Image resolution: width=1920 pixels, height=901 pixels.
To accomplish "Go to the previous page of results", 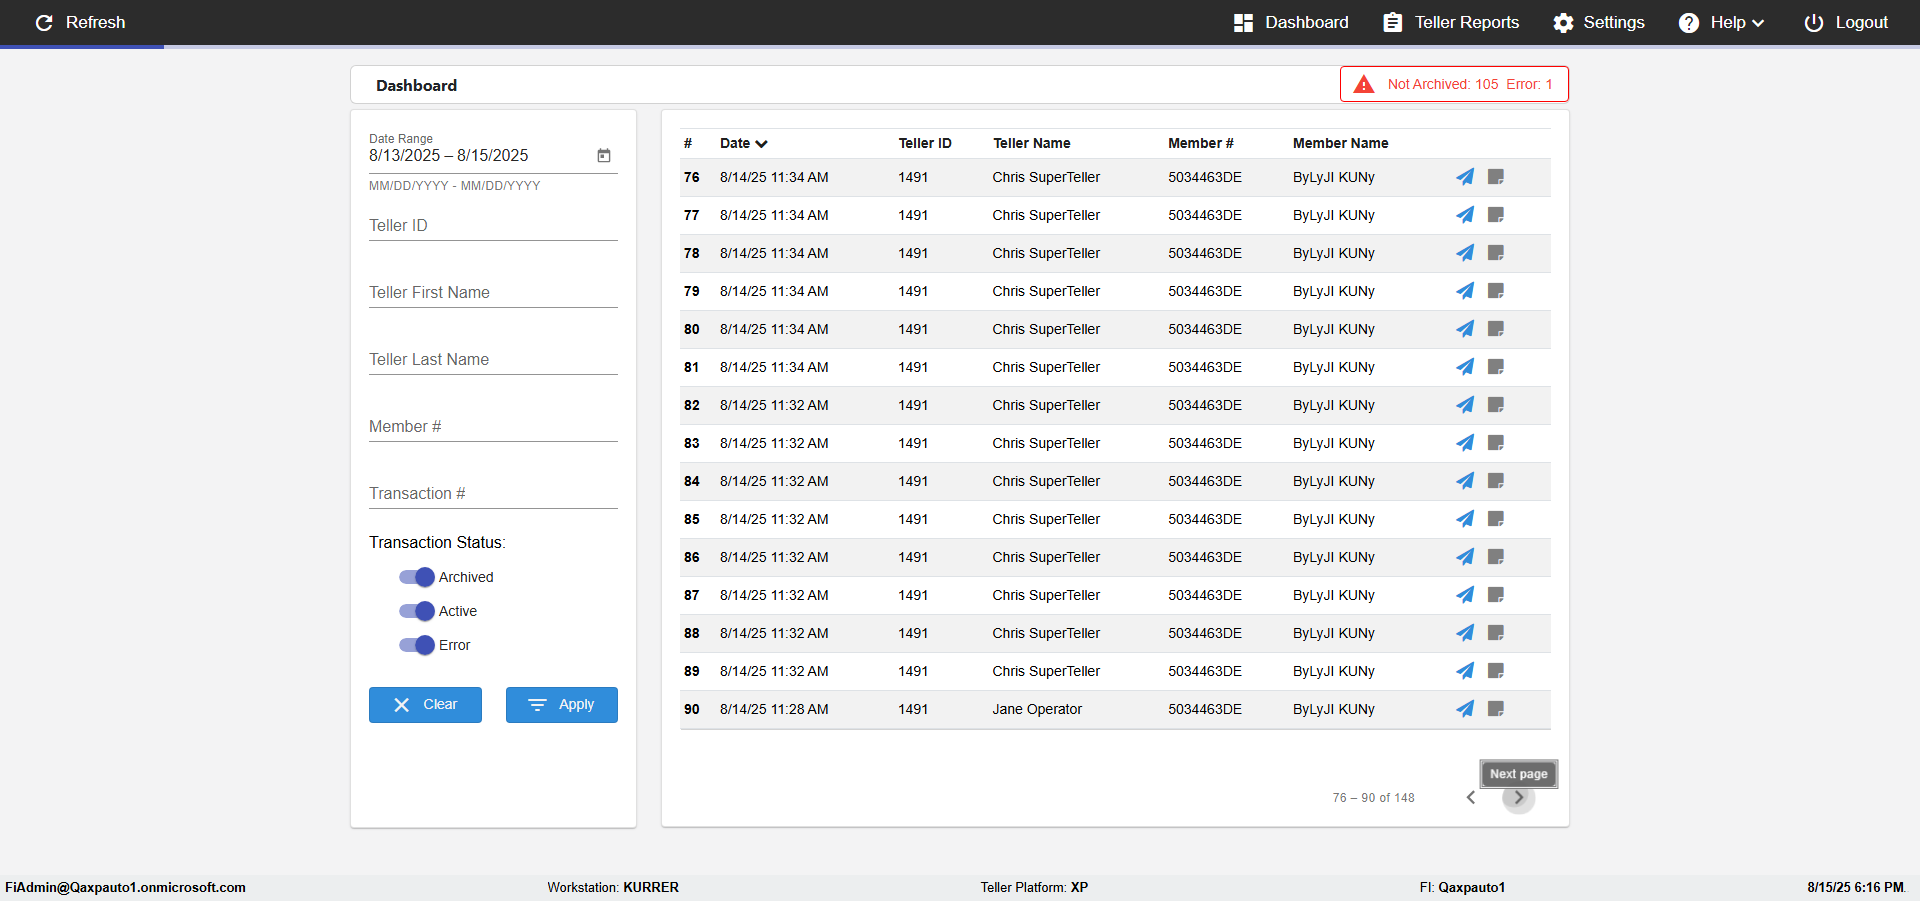I will click(1471, 797).
